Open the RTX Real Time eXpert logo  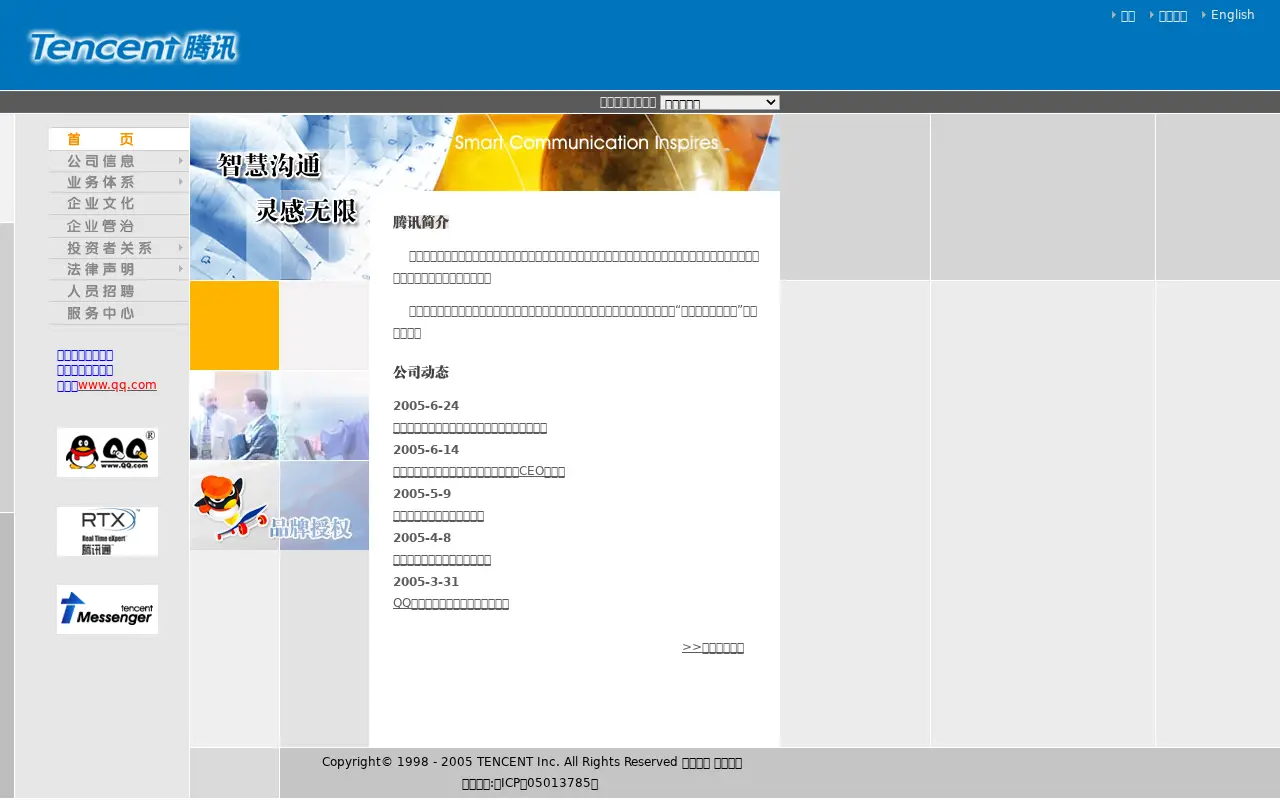[107, 531]
